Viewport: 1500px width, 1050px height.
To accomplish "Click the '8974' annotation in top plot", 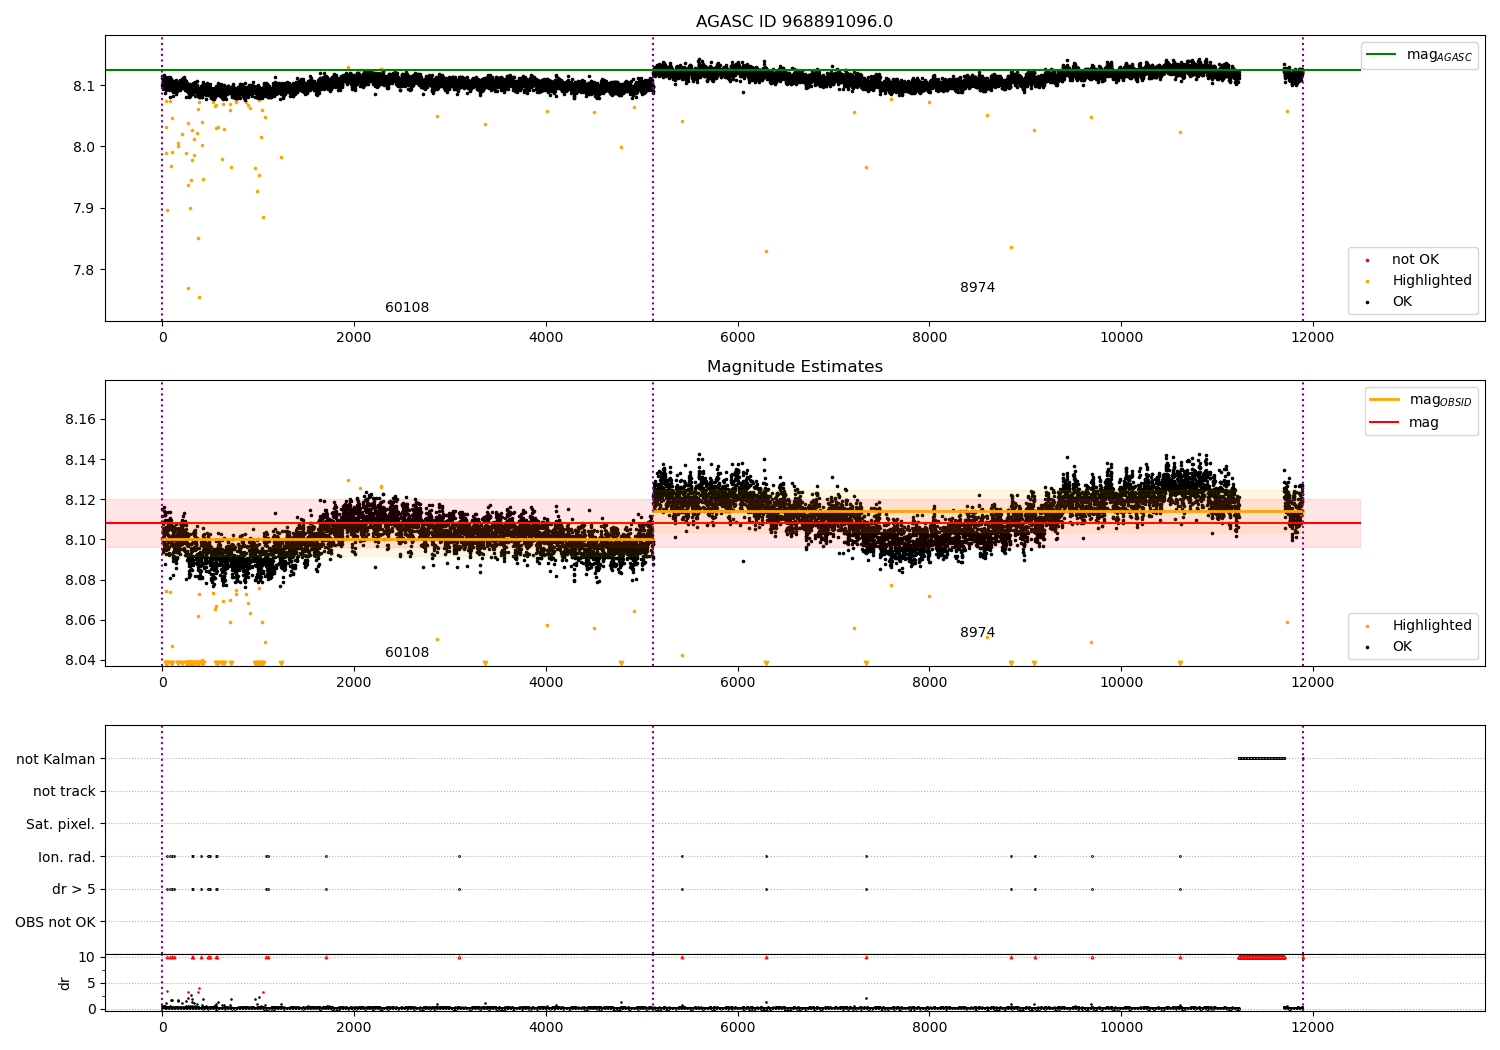I will tap(978, 288).
